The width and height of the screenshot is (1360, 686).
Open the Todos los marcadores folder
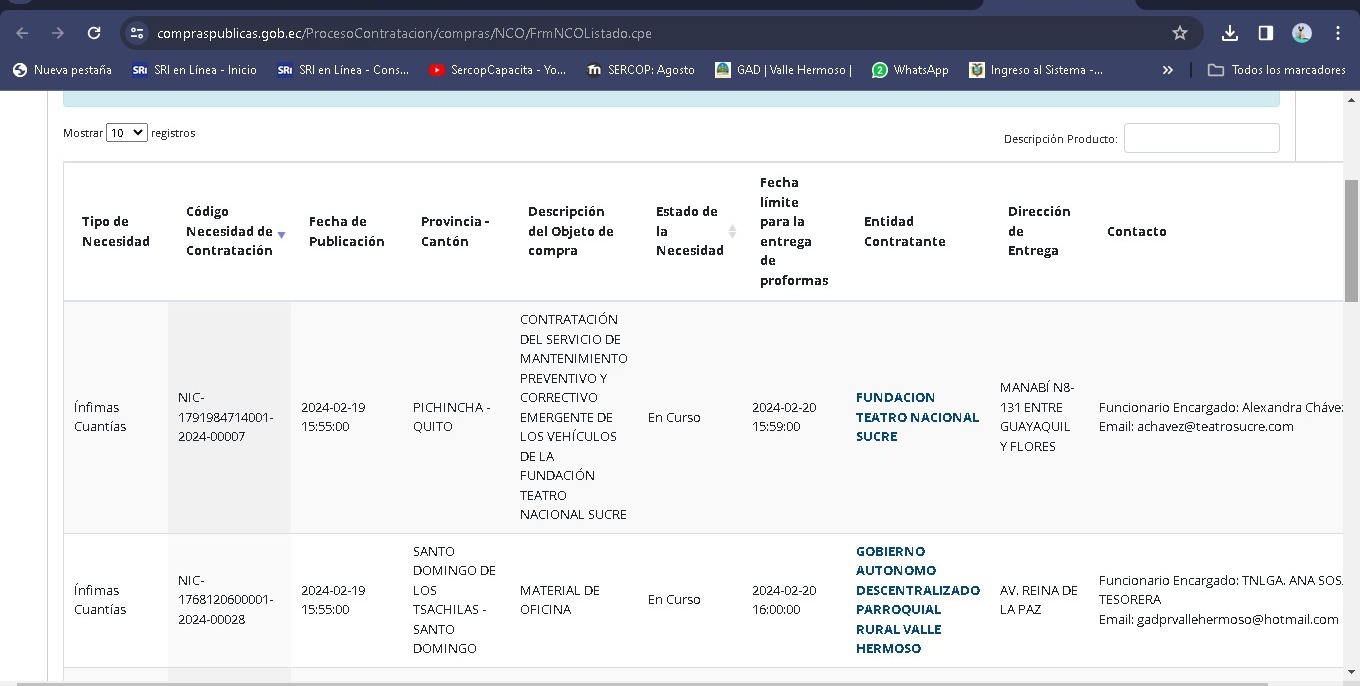click(1277, 70)
